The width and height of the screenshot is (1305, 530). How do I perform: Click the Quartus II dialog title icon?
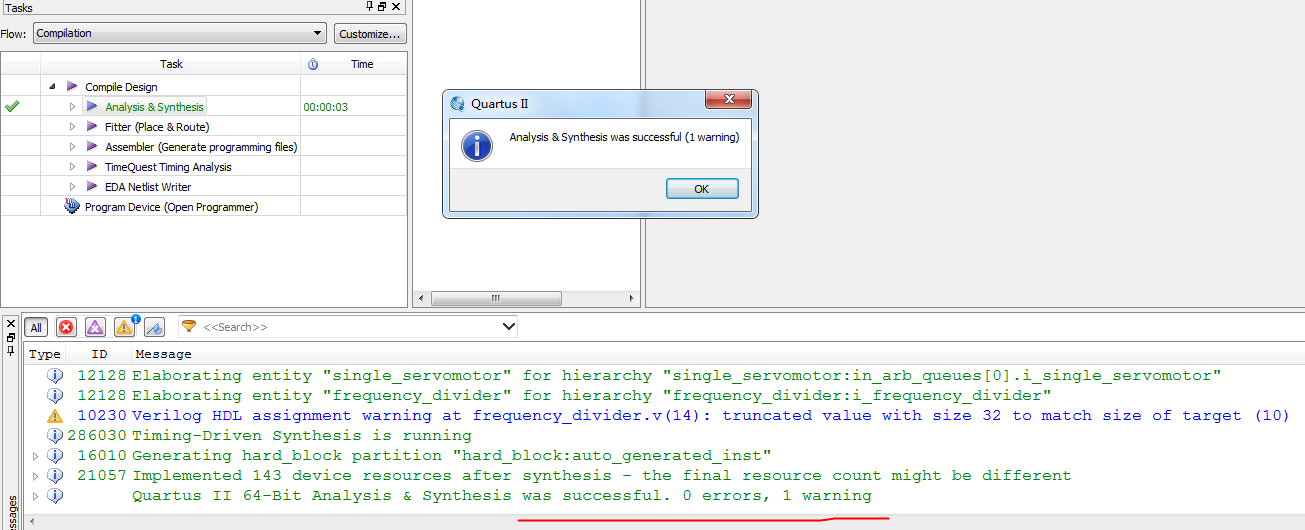458,103
